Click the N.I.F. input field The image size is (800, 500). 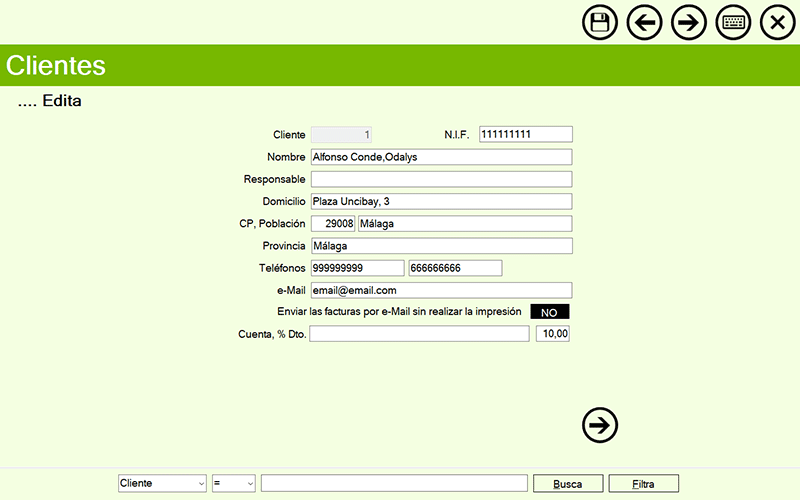tap(525, 134)
